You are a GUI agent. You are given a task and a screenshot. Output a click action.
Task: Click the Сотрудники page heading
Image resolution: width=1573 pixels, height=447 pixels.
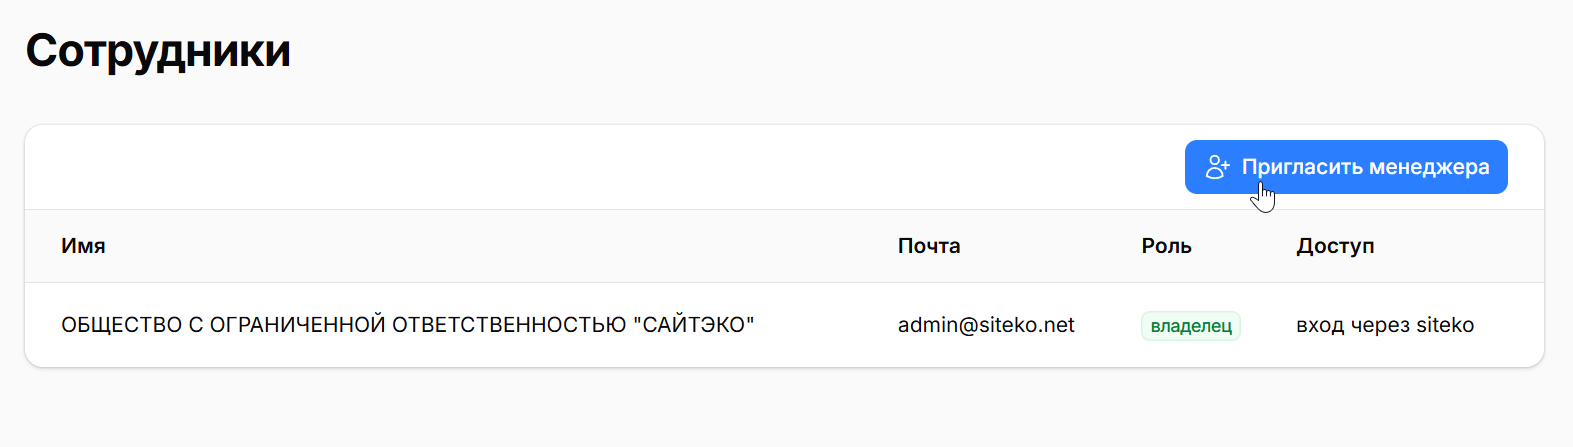pyautogui.click(x=158, y=50)
